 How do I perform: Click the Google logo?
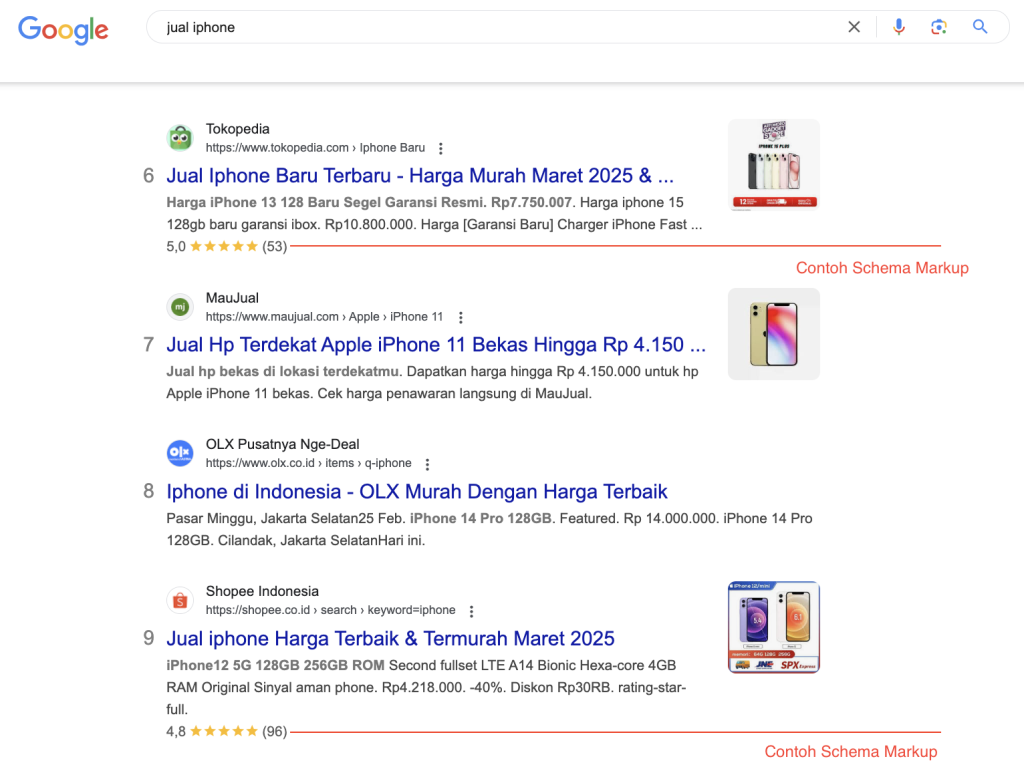[63, 29]
